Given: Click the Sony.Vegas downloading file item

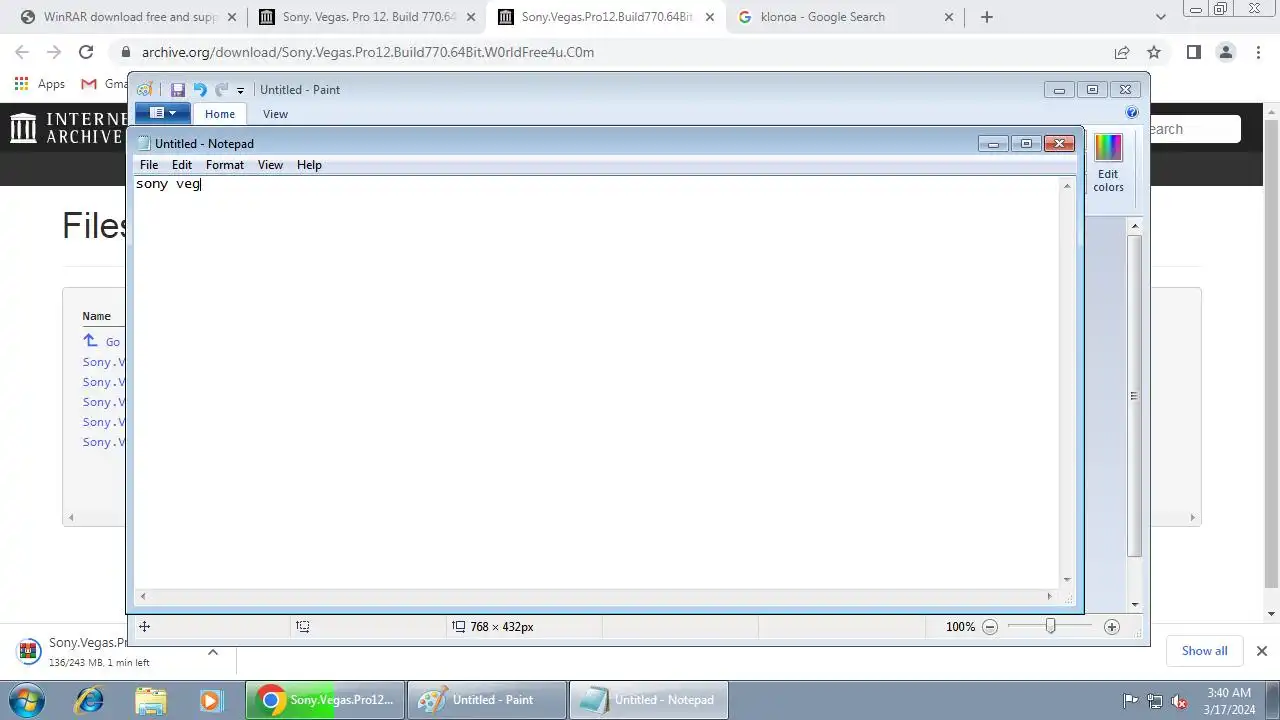Looking at the screenshot, I should [100, 652].
